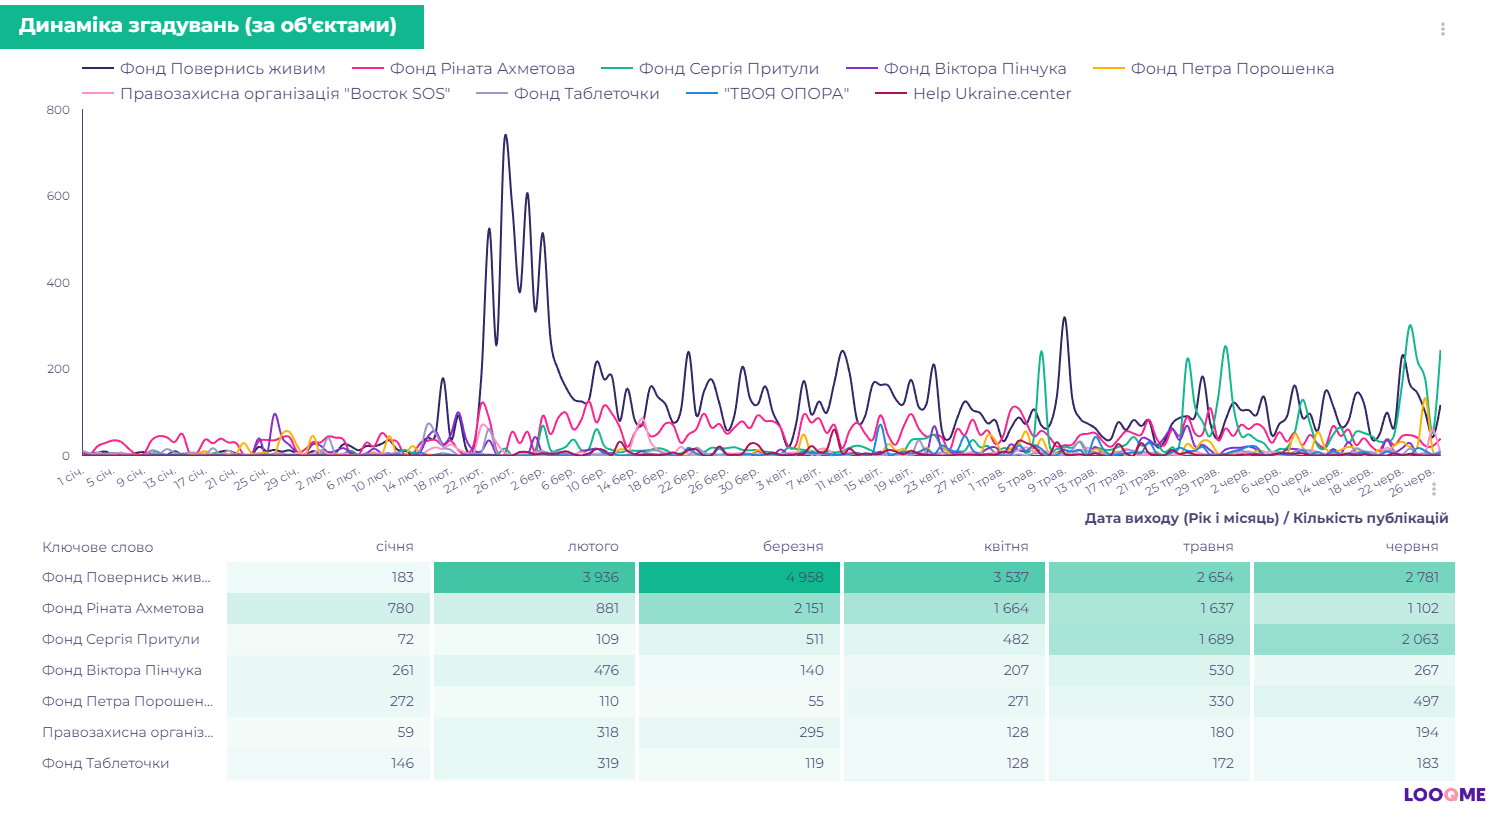1491x822 pixels.
Task: Toggle the Фонд Повернись живим legend series
Action: click(x=204, y=68)
